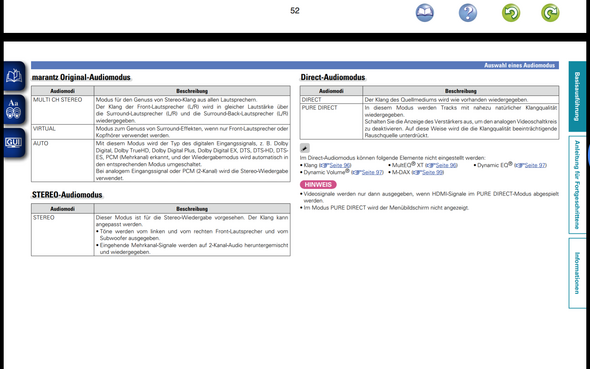
Task: Click the green forward arrow icon
Action: 550,13
